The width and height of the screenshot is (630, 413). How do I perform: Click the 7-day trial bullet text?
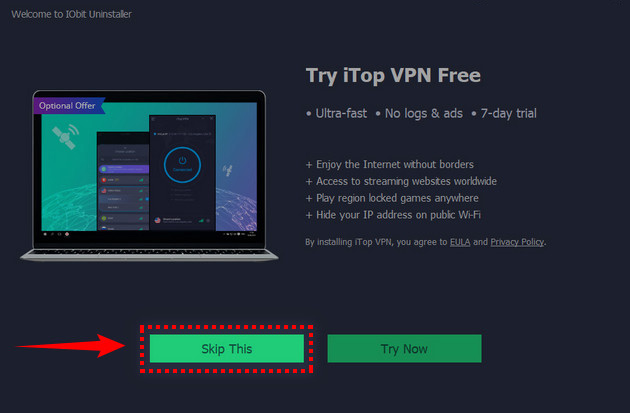[x=508, y=113]
